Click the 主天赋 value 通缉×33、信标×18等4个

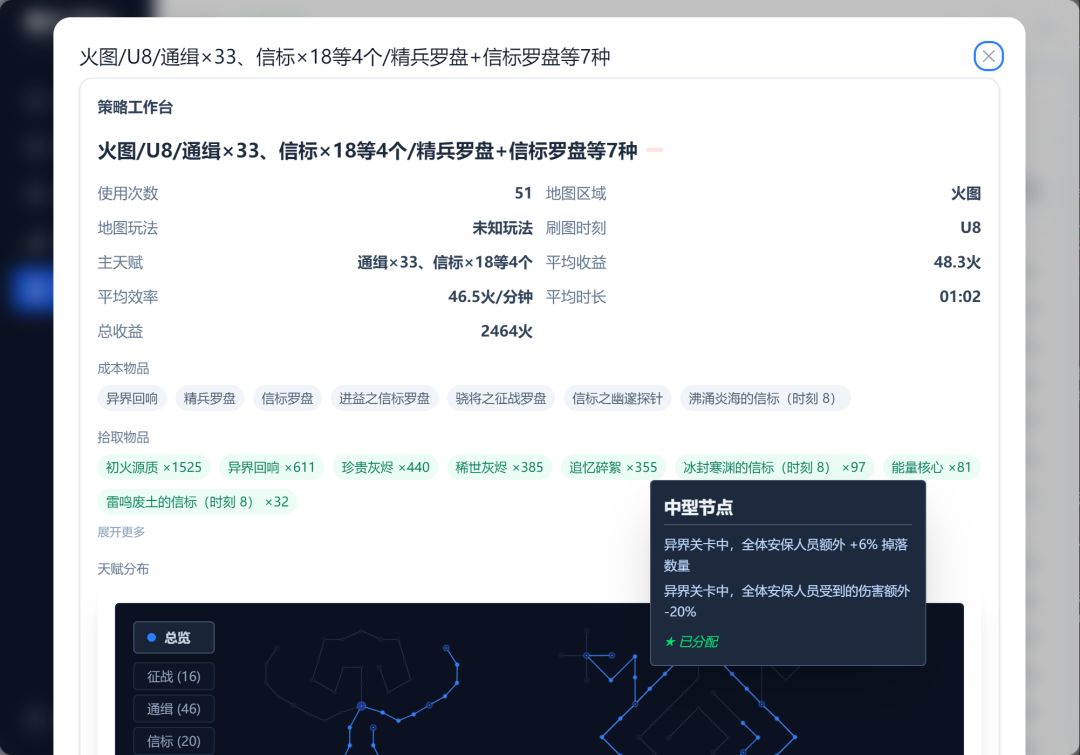445,262
